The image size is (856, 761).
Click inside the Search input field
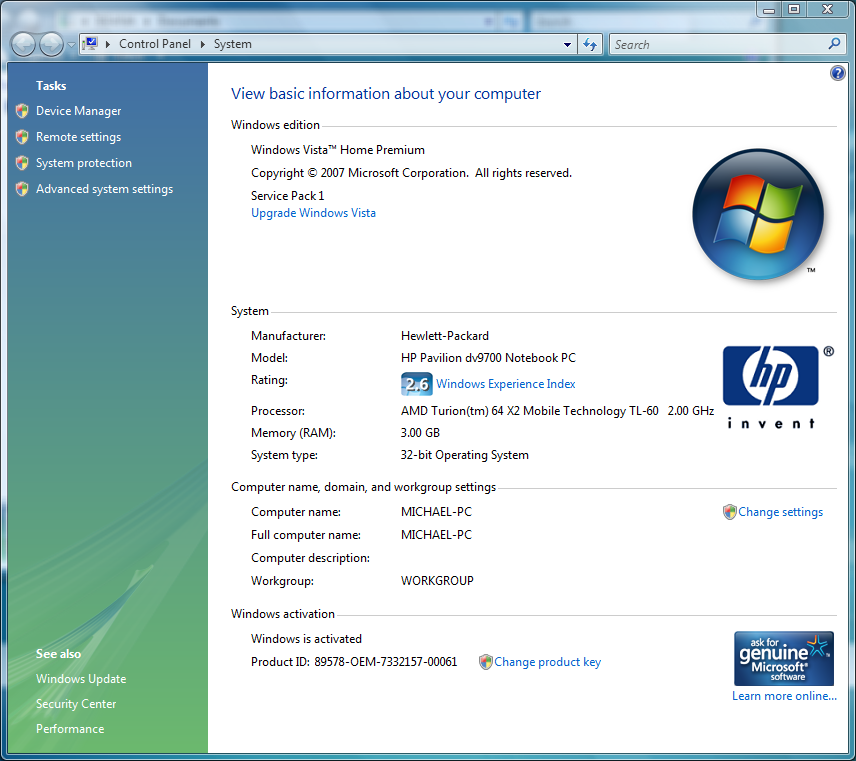click(x=718, y=44)
